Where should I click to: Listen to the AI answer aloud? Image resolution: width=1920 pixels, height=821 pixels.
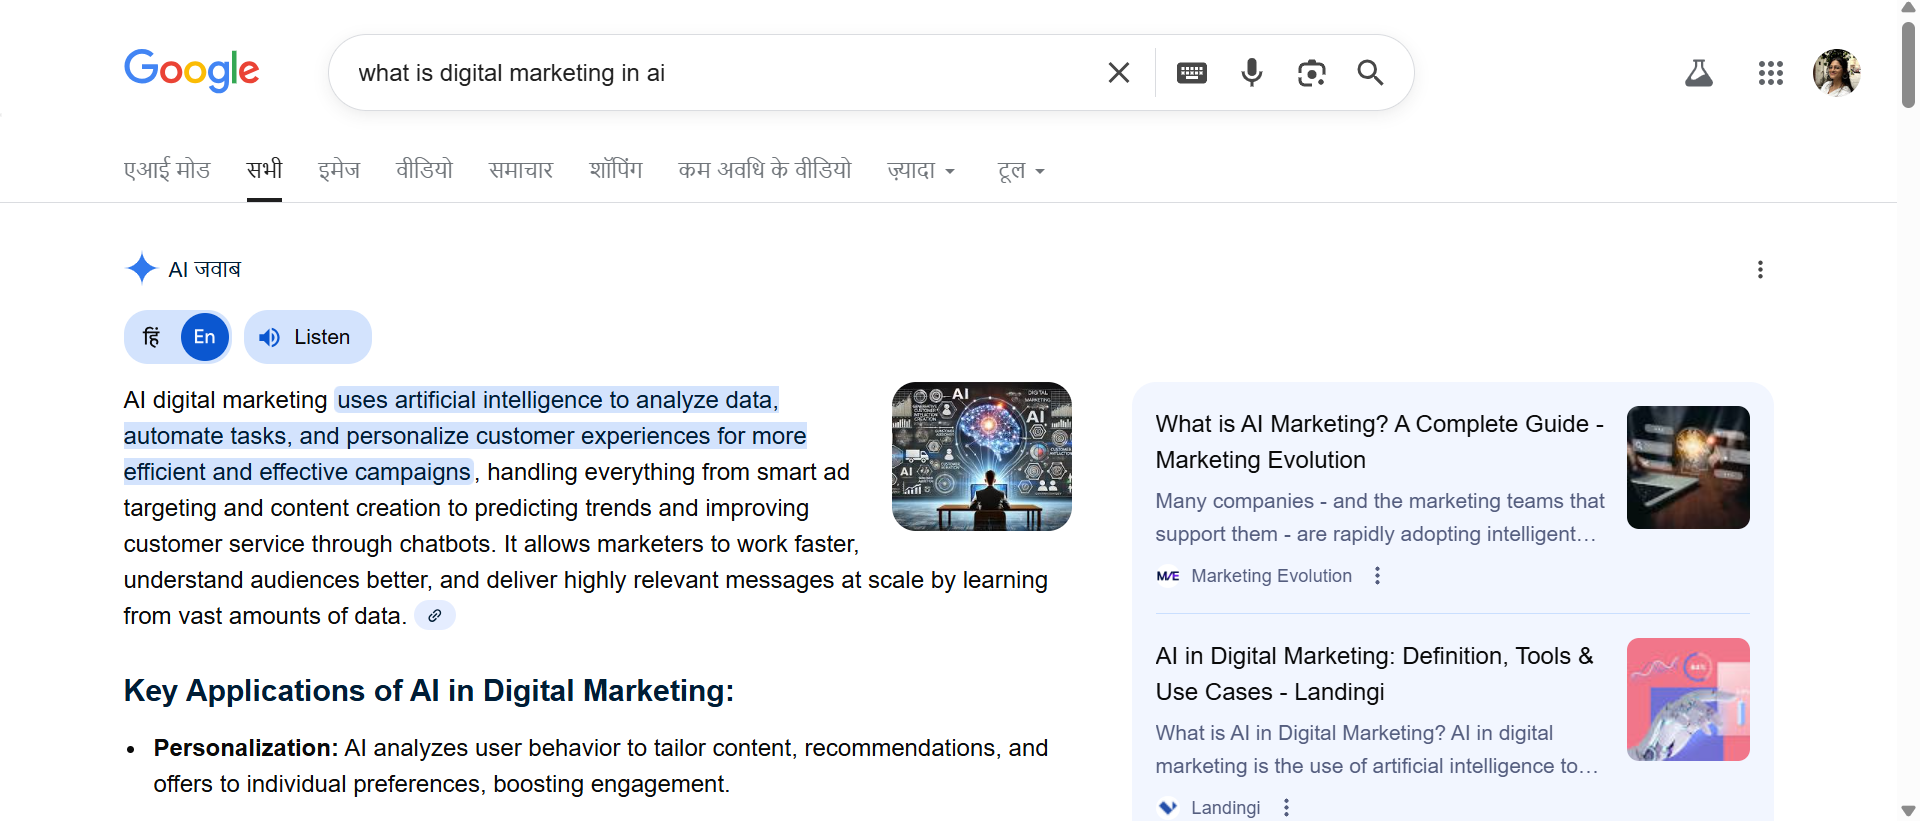[x=307, y=337]
